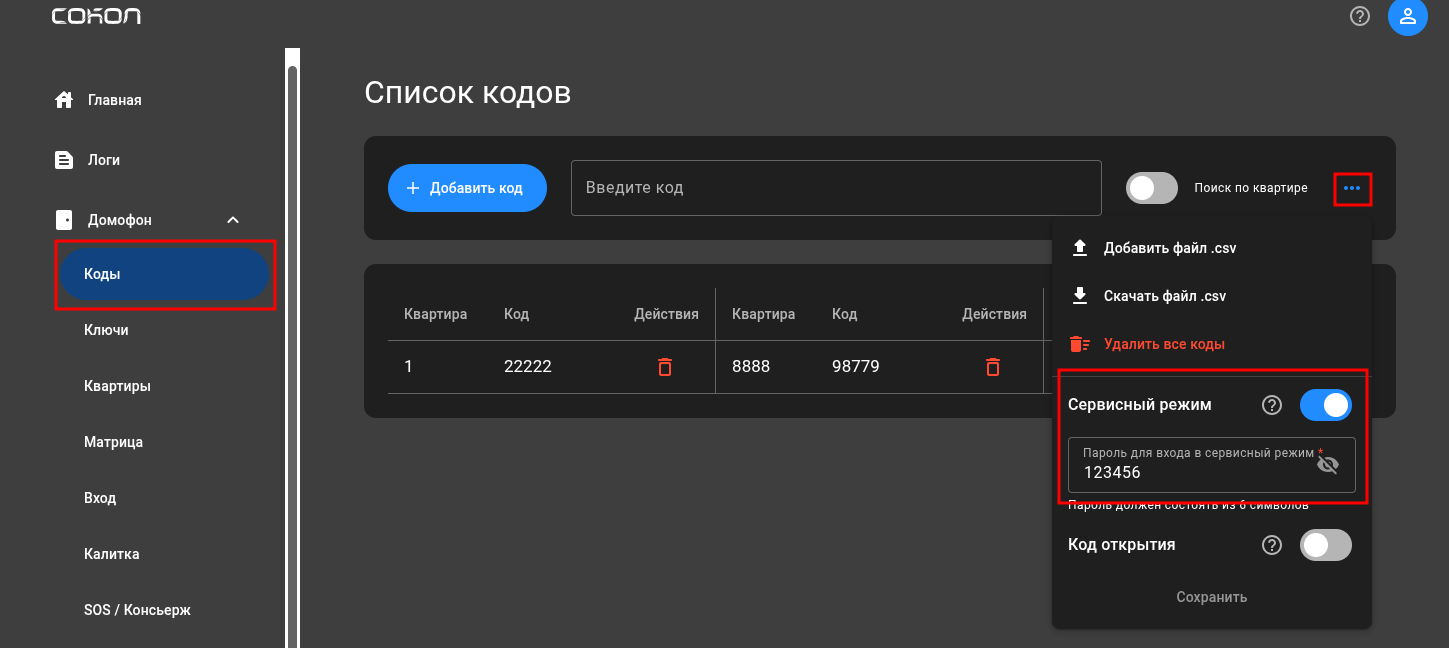1449x648 pixels.
Task: Toggle password visibility eye icon
Action: click(x=1328, y=465)
